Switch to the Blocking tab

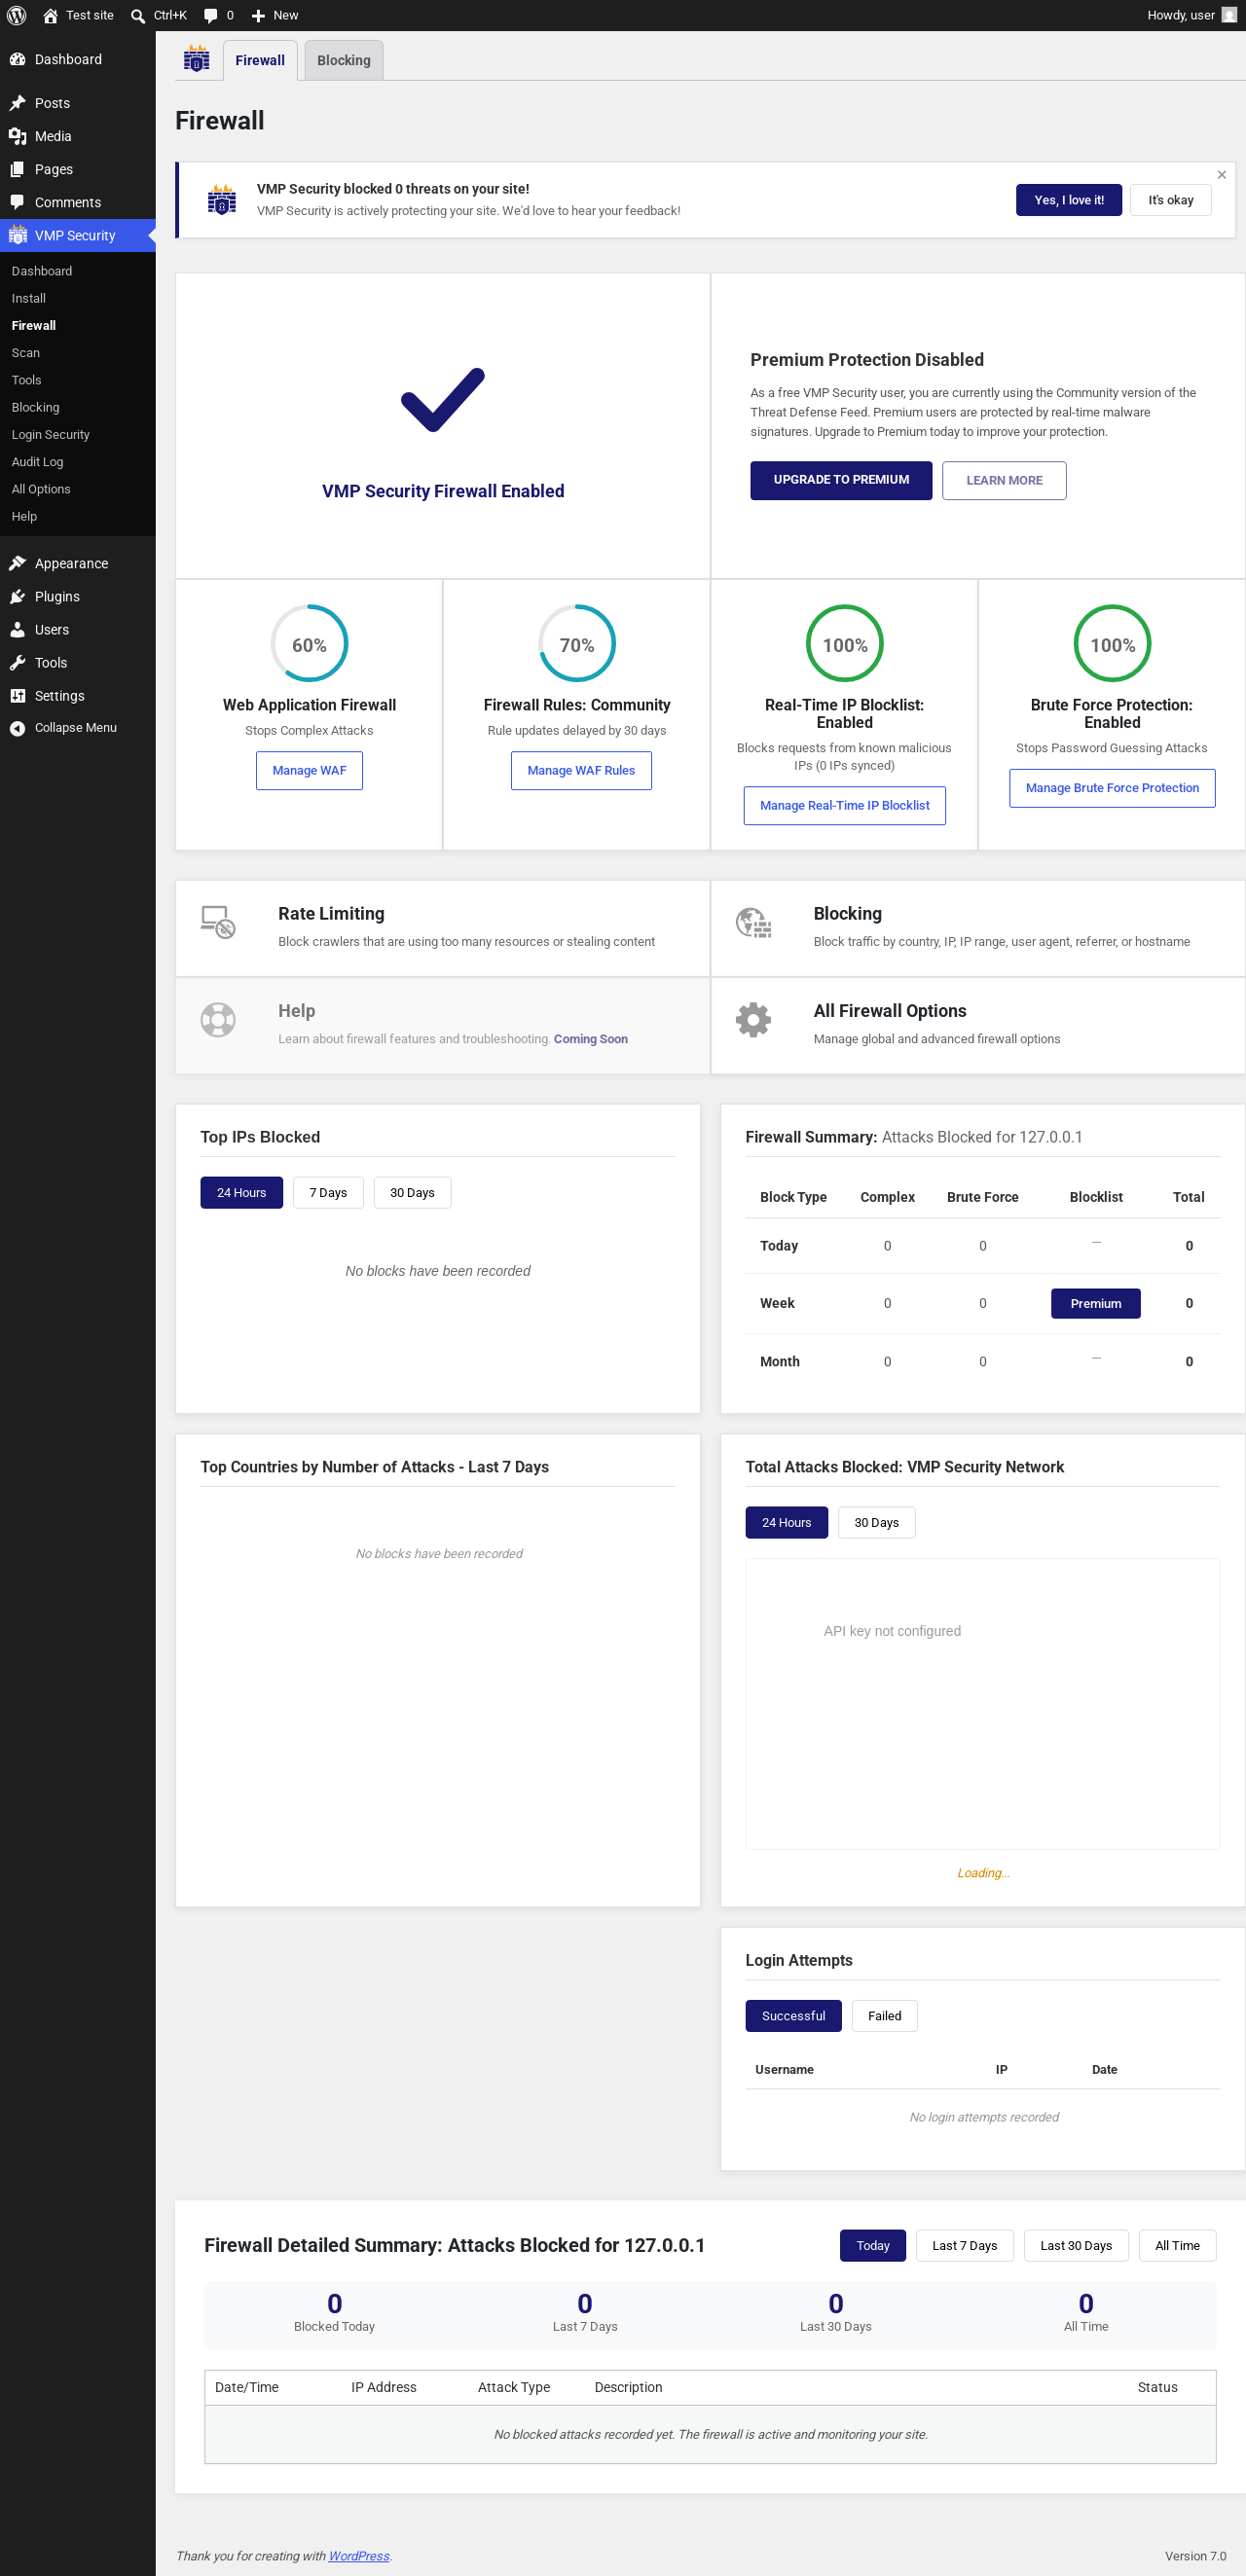[x=344, y=60]
